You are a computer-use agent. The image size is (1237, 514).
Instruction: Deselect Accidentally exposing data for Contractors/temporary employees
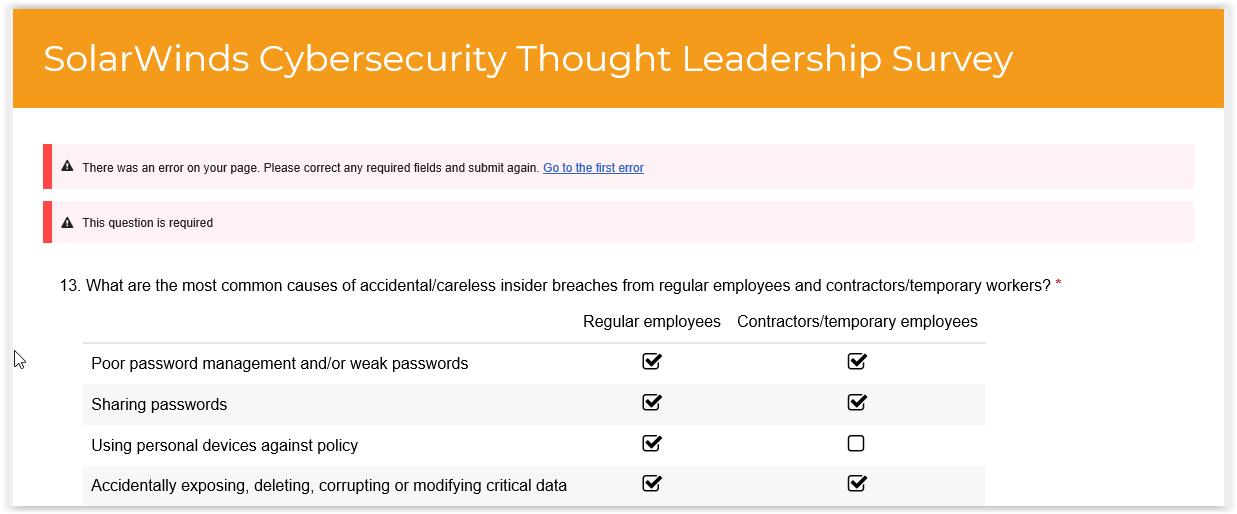856,484
